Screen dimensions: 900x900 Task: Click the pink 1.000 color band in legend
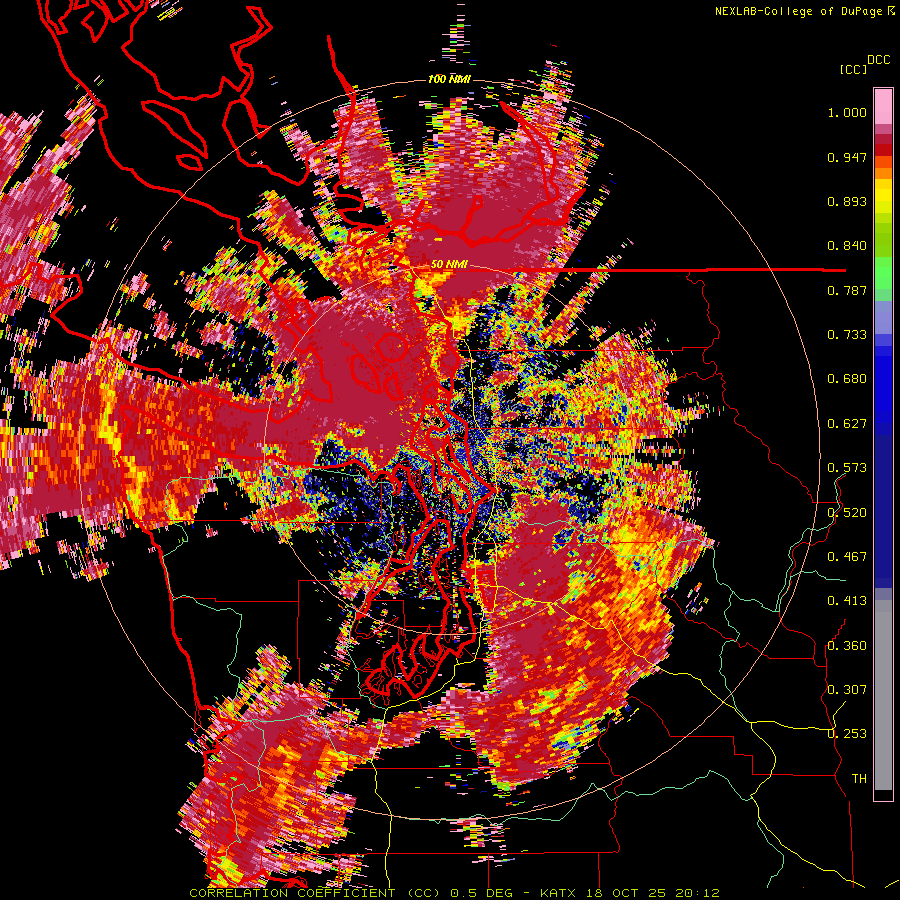pos(883,107)
